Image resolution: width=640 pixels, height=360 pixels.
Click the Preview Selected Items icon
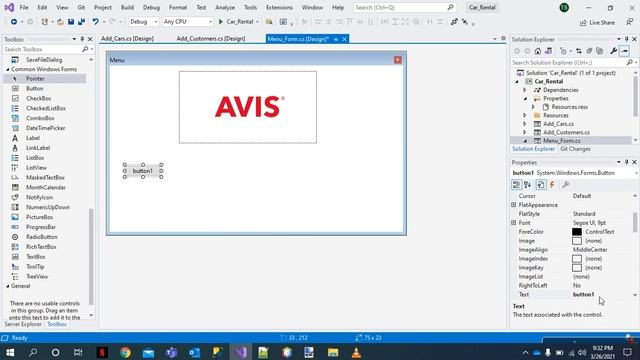(x=624, y=51)
